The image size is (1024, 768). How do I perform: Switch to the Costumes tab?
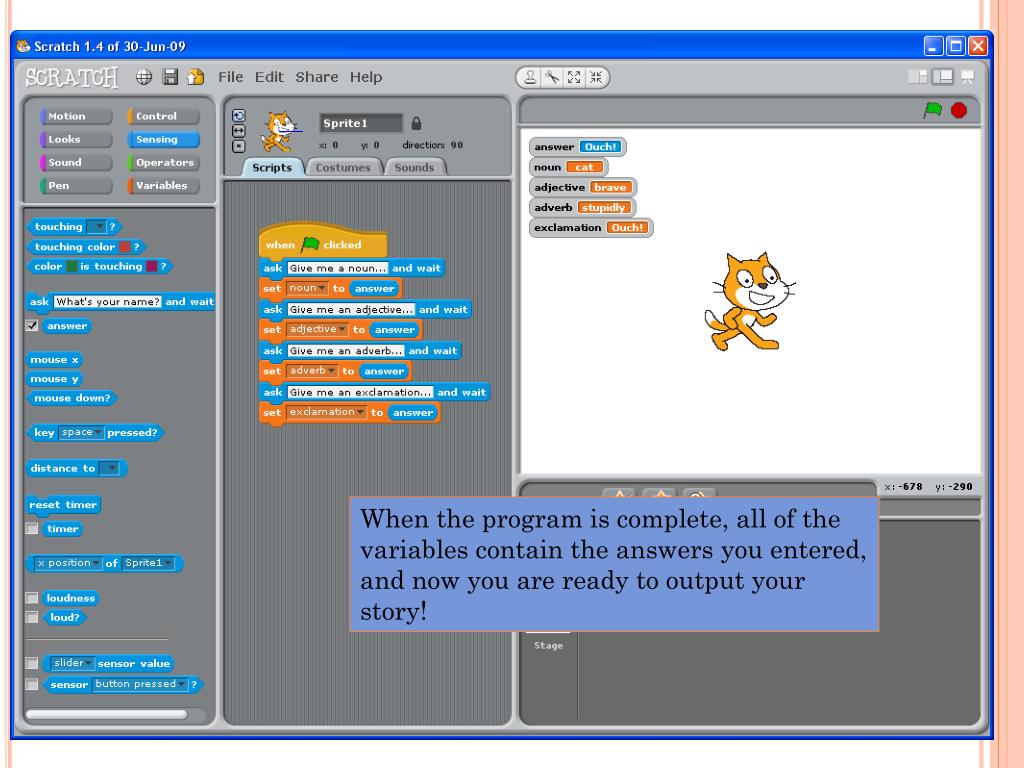click(343, 167)
